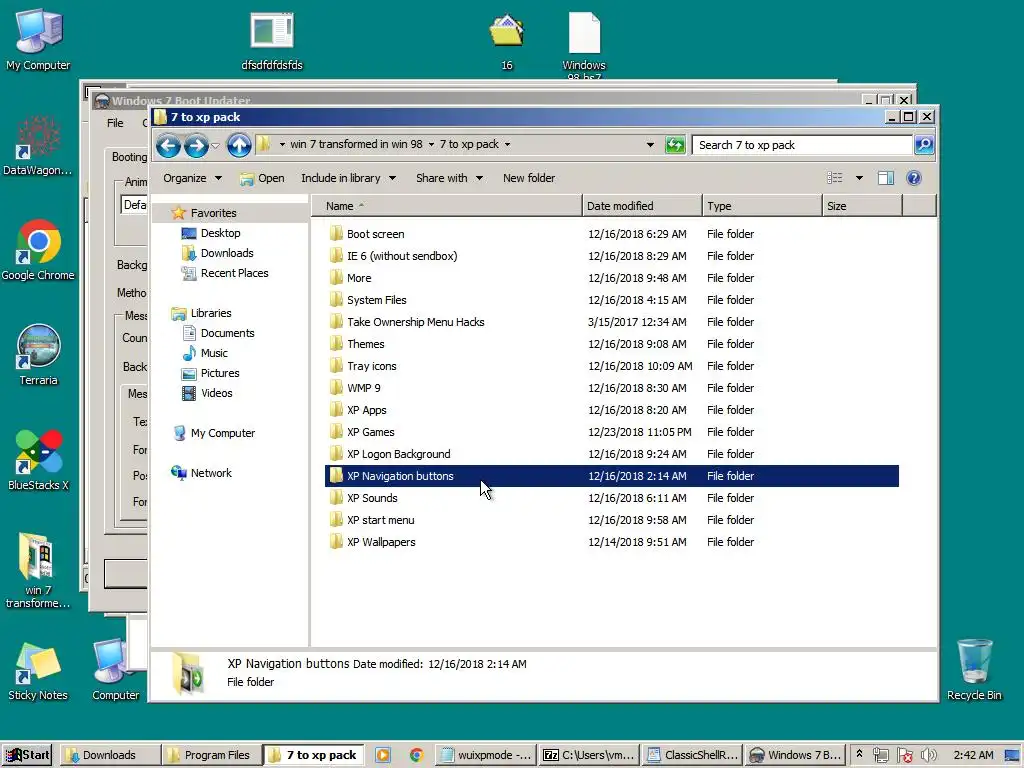This screenshot has width=1024, height=768.
Task: Sort by the Type column header
Action: [762, 206]
